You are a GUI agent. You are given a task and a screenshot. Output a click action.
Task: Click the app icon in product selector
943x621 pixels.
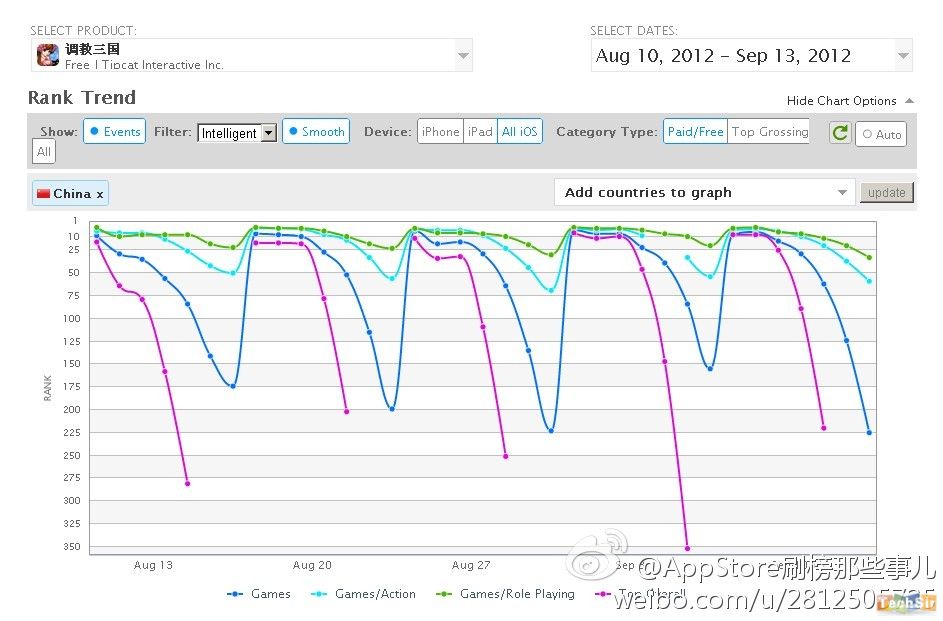48,55
